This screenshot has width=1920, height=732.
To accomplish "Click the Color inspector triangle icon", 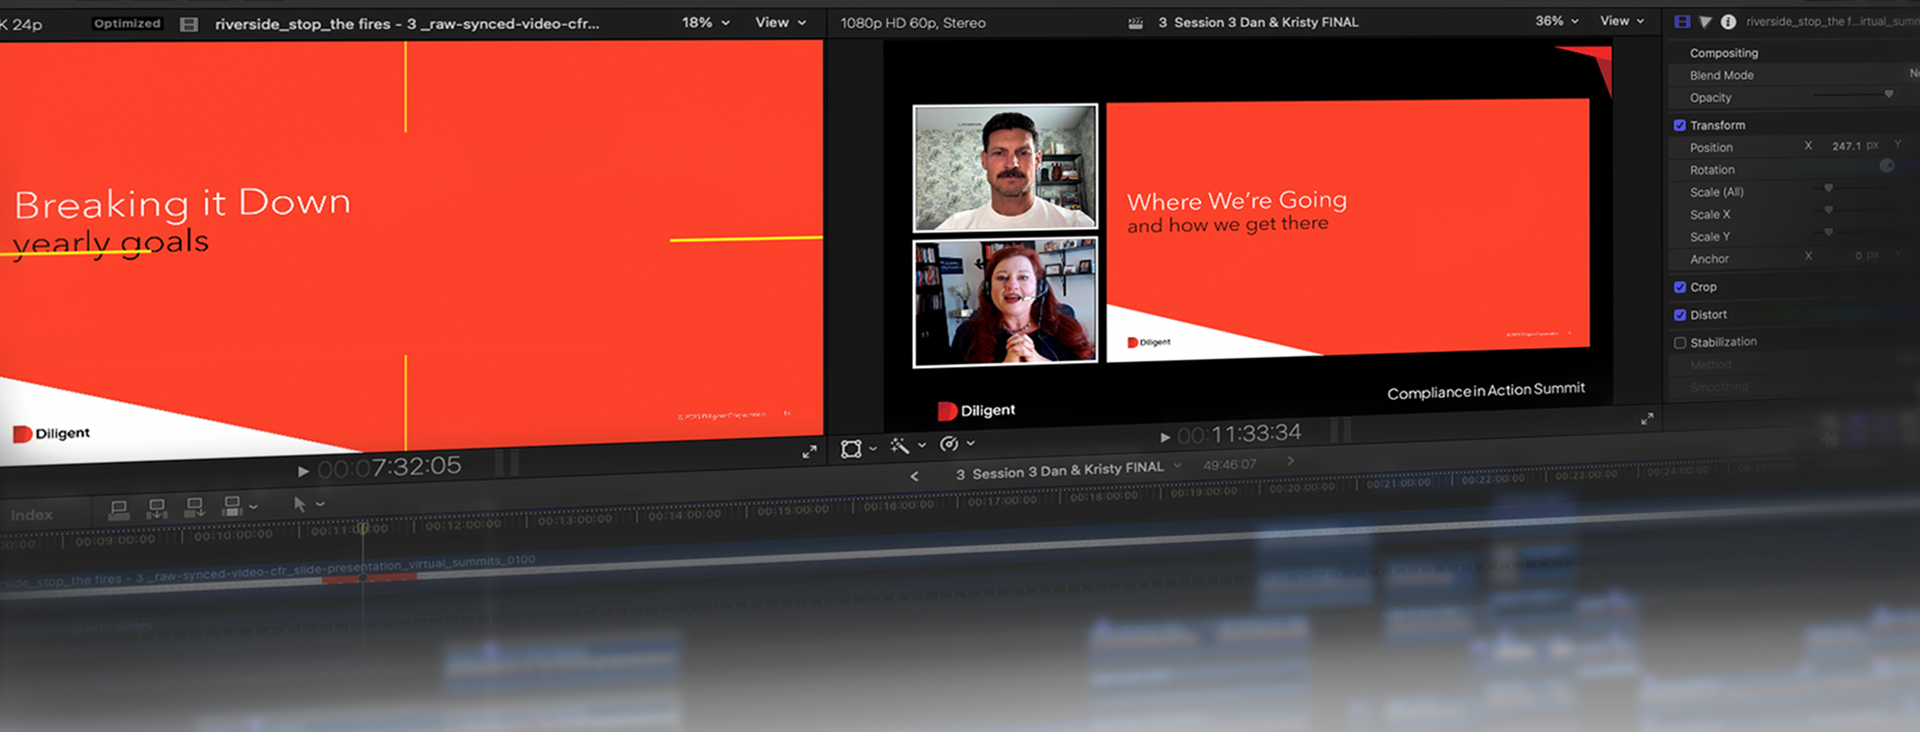I will click(1705, 21).
